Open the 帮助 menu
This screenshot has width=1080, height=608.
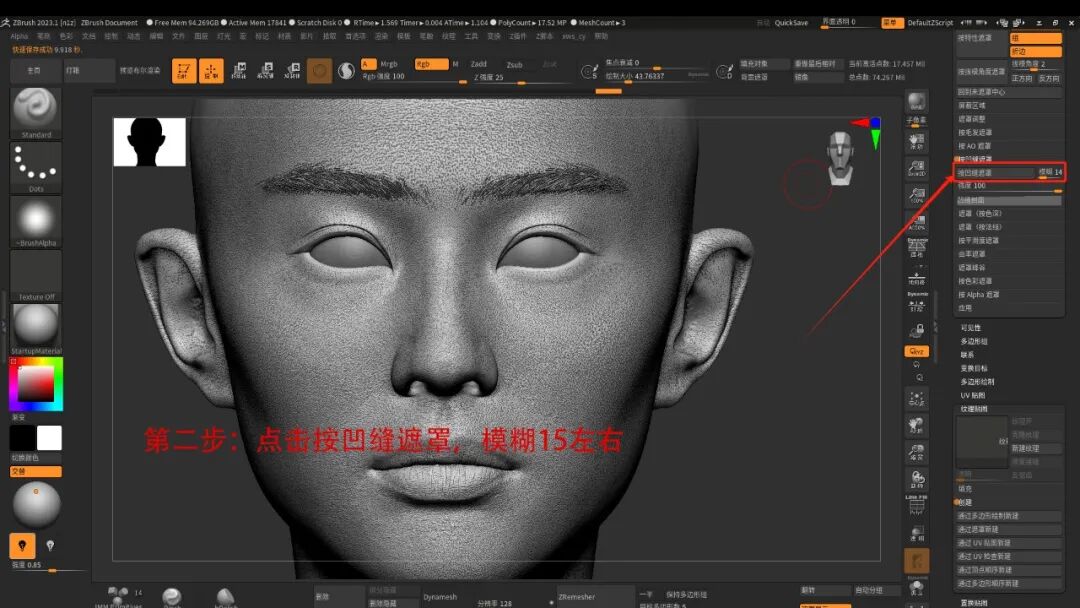(x=601, y=36)
